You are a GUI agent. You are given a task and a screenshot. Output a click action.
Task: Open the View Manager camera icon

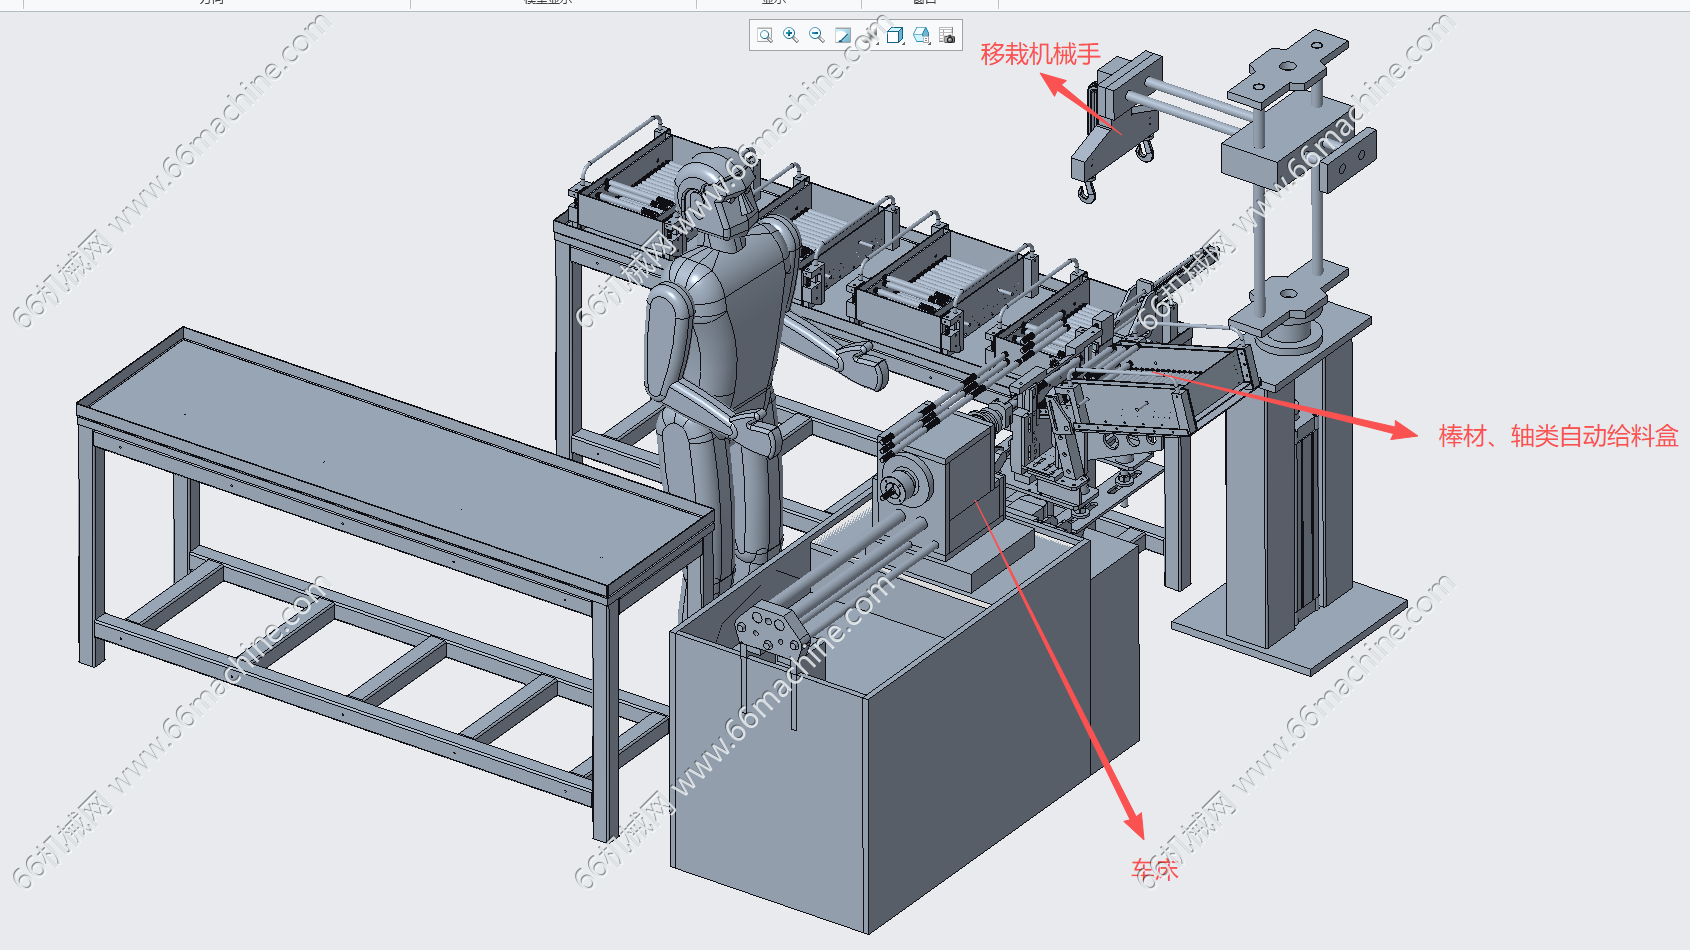[x=947, y=35]
